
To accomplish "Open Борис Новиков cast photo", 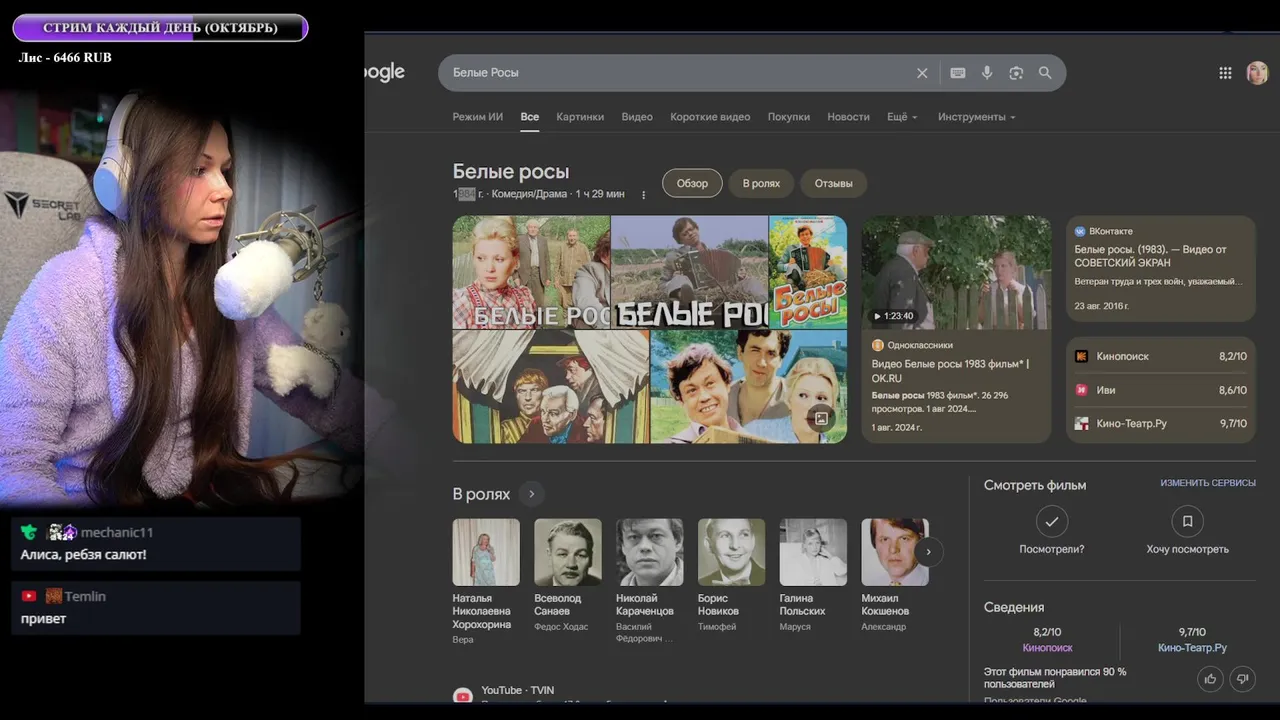I will (731, 552).
